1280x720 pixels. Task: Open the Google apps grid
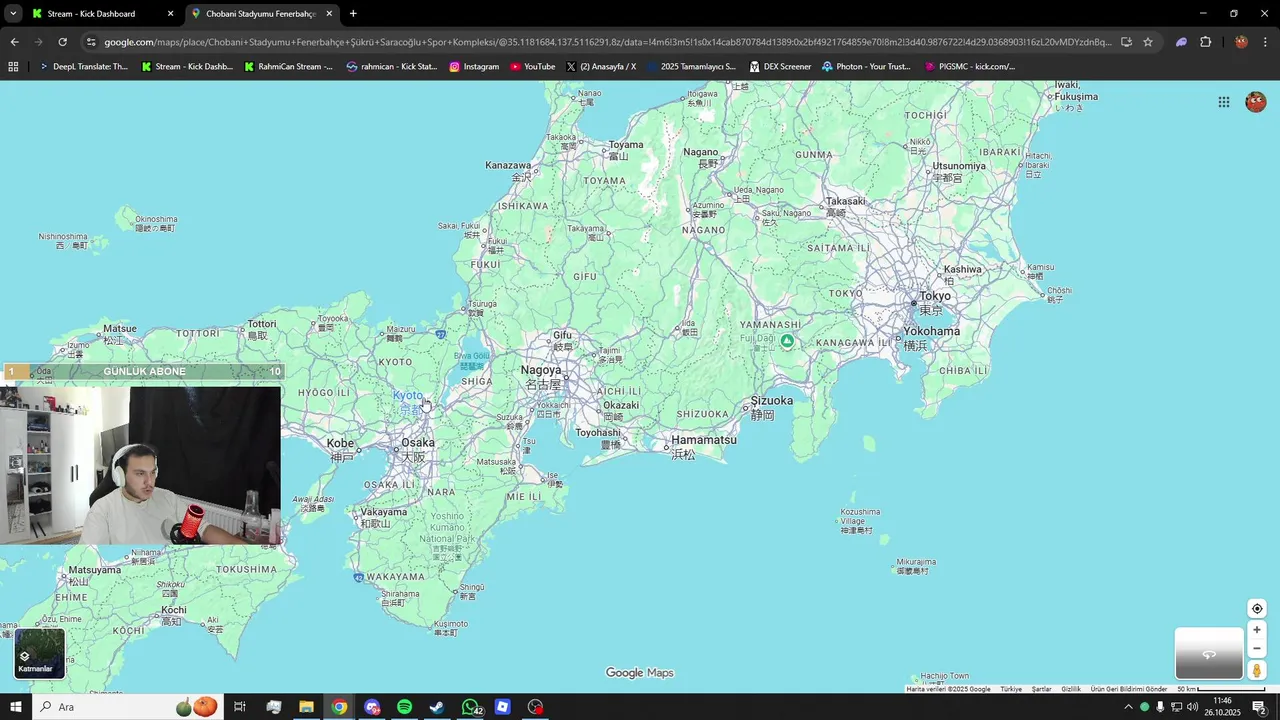click(1223, 102)
